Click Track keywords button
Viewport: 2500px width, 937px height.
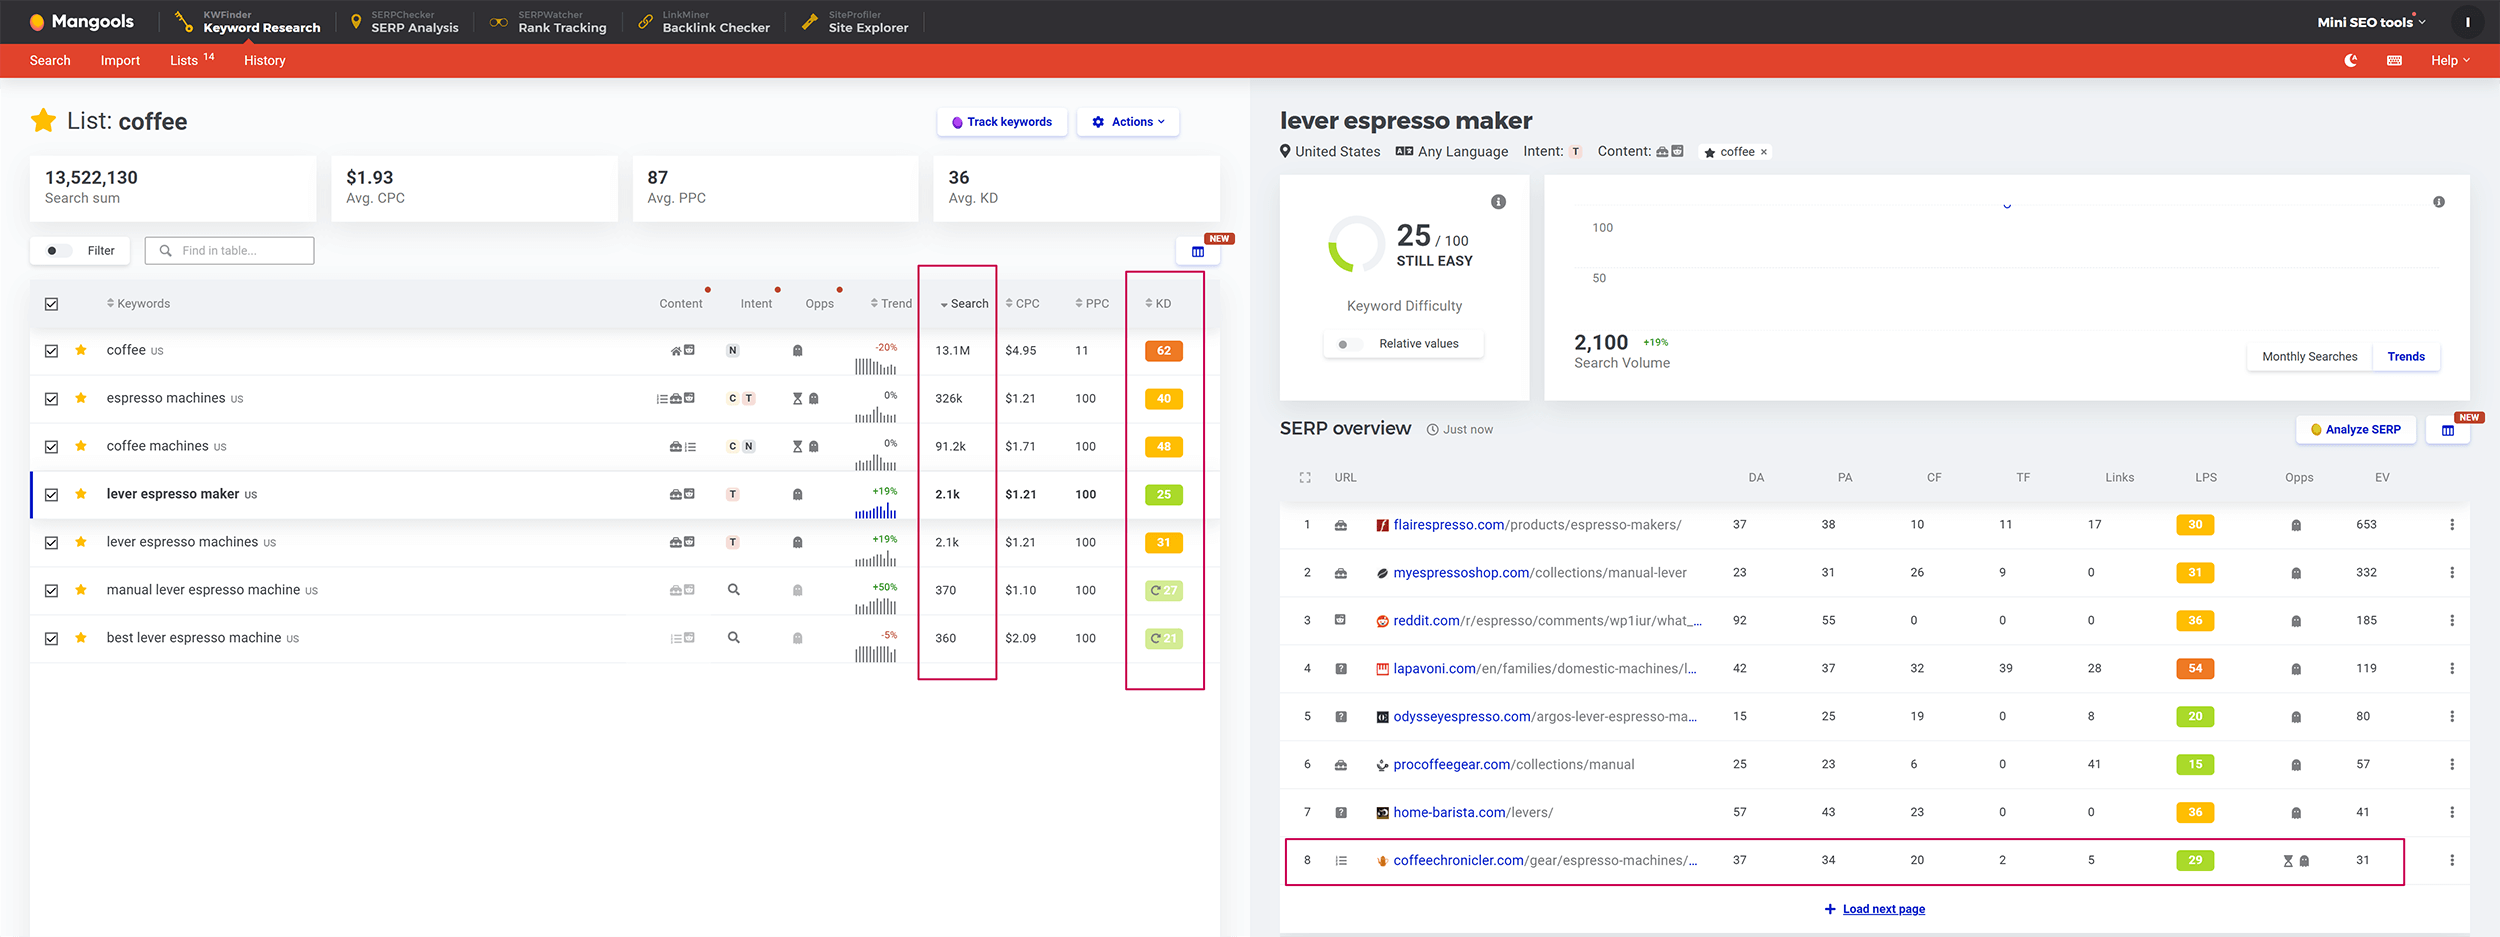pos(1002,122)
